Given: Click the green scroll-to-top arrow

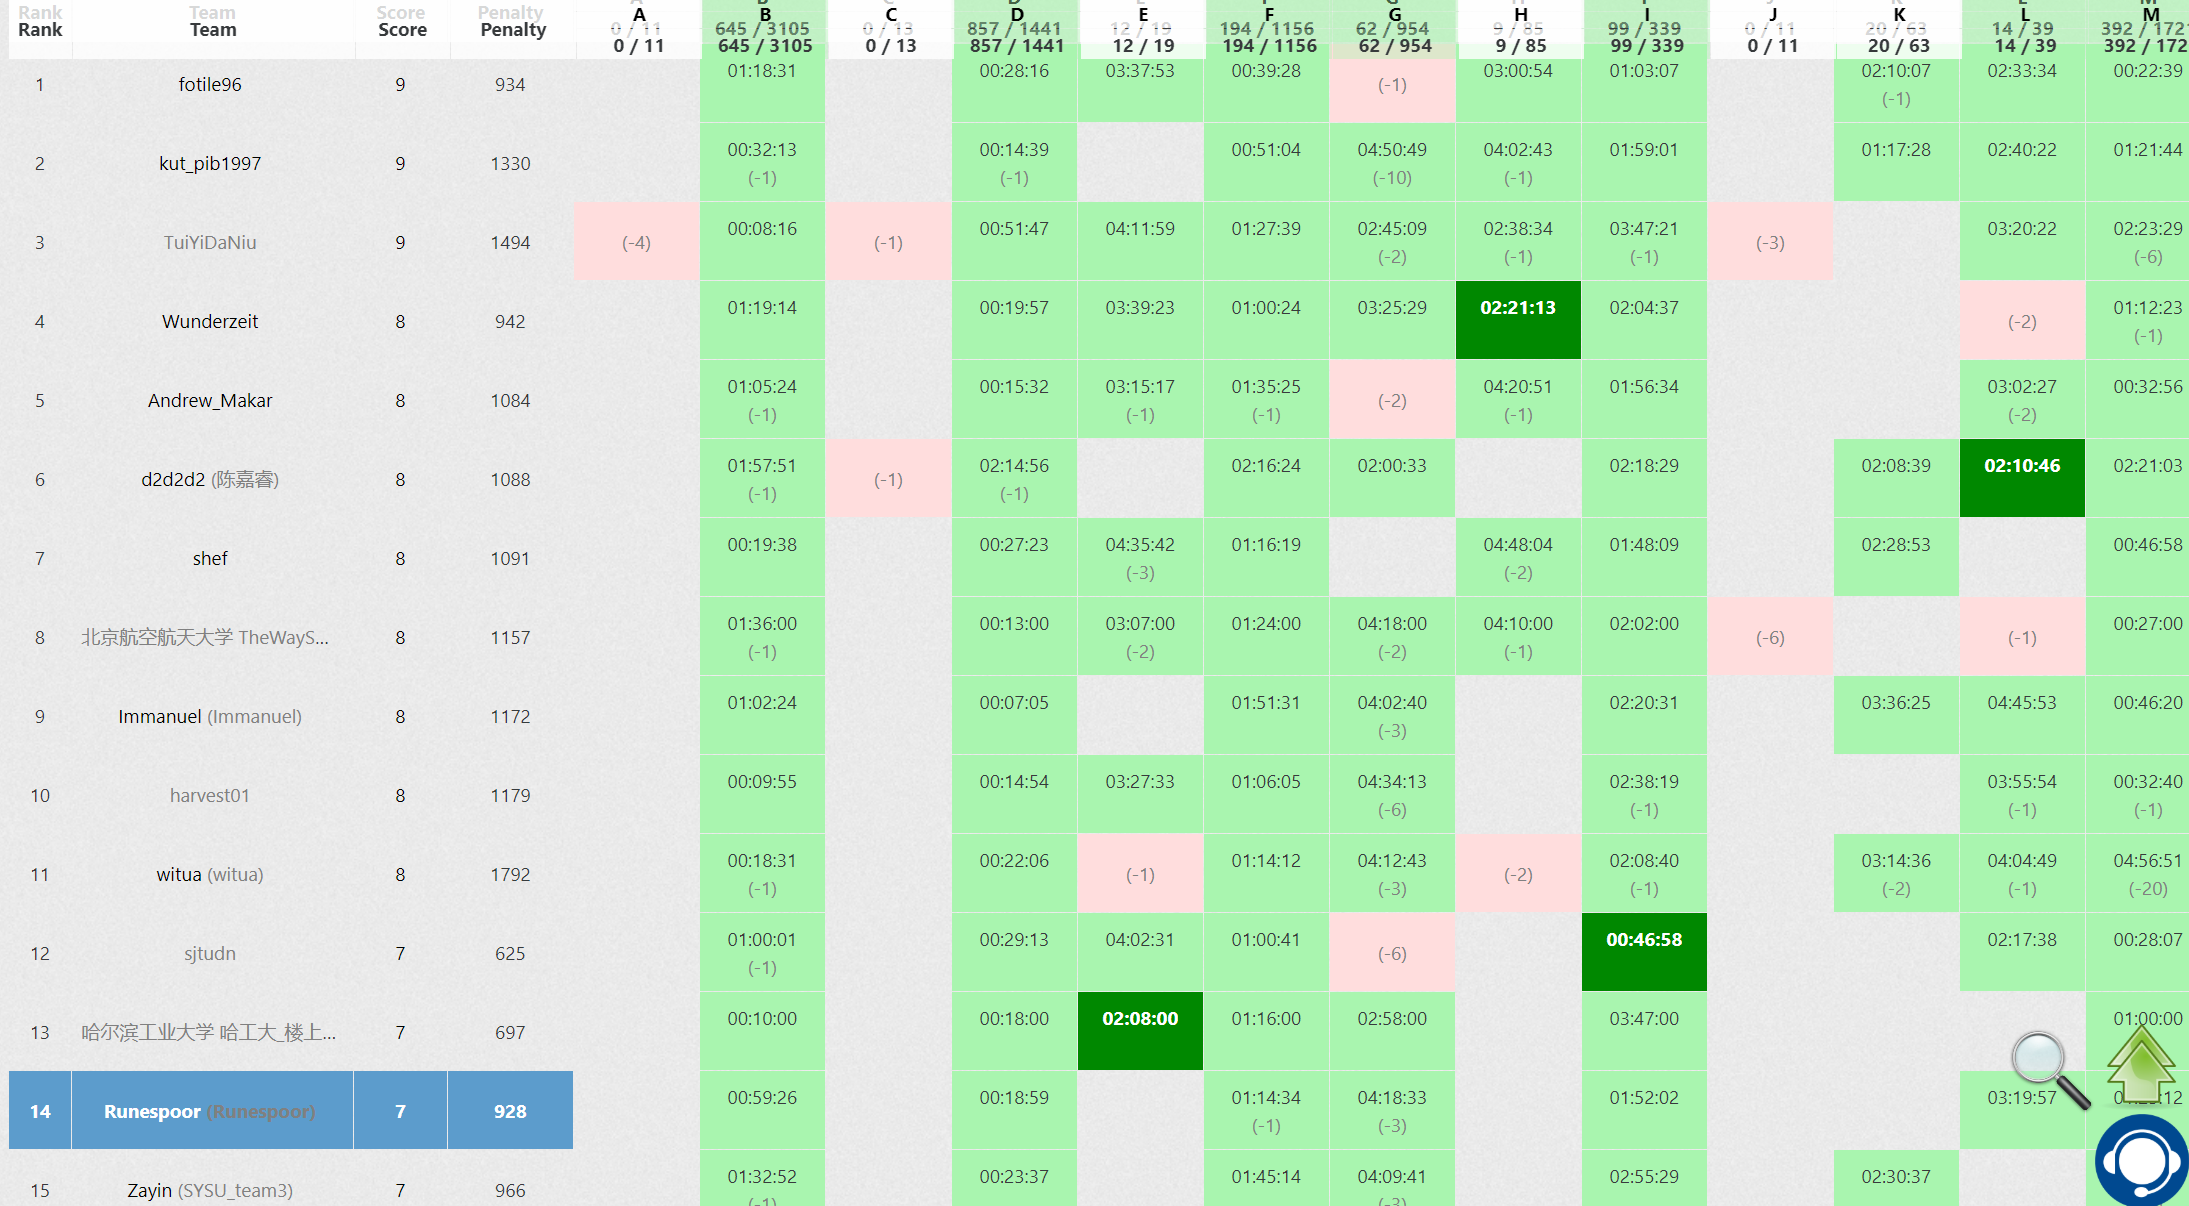Looking at the screenshot, I should tap(2141, 1062).
